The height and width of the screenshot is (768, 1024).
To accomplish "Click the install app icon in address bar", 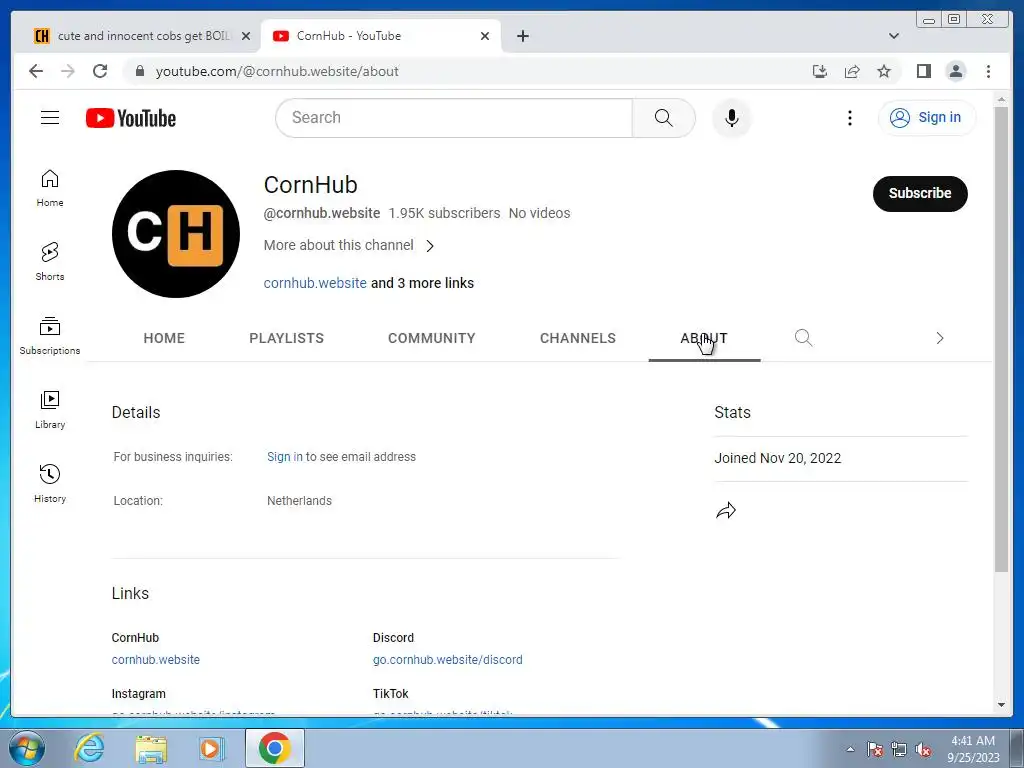I will point(820,71).
